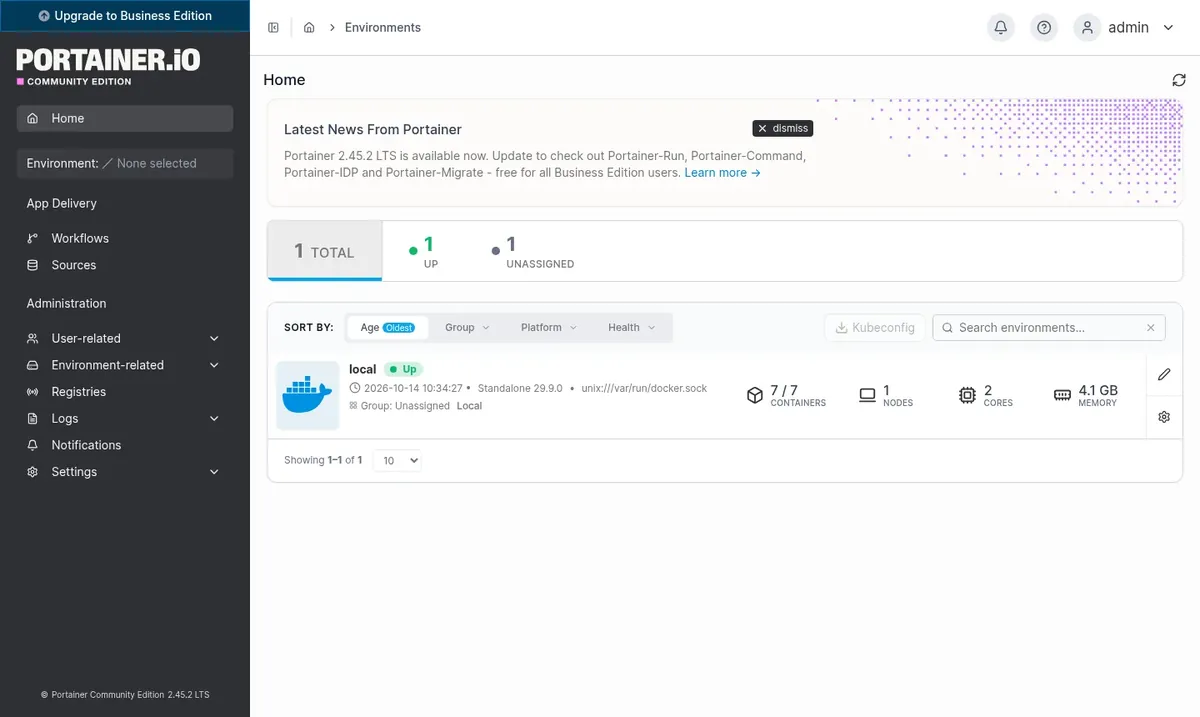Click the admin user avatar icon
This screenshot has width=1200, height=717.
pos(1087,28)
